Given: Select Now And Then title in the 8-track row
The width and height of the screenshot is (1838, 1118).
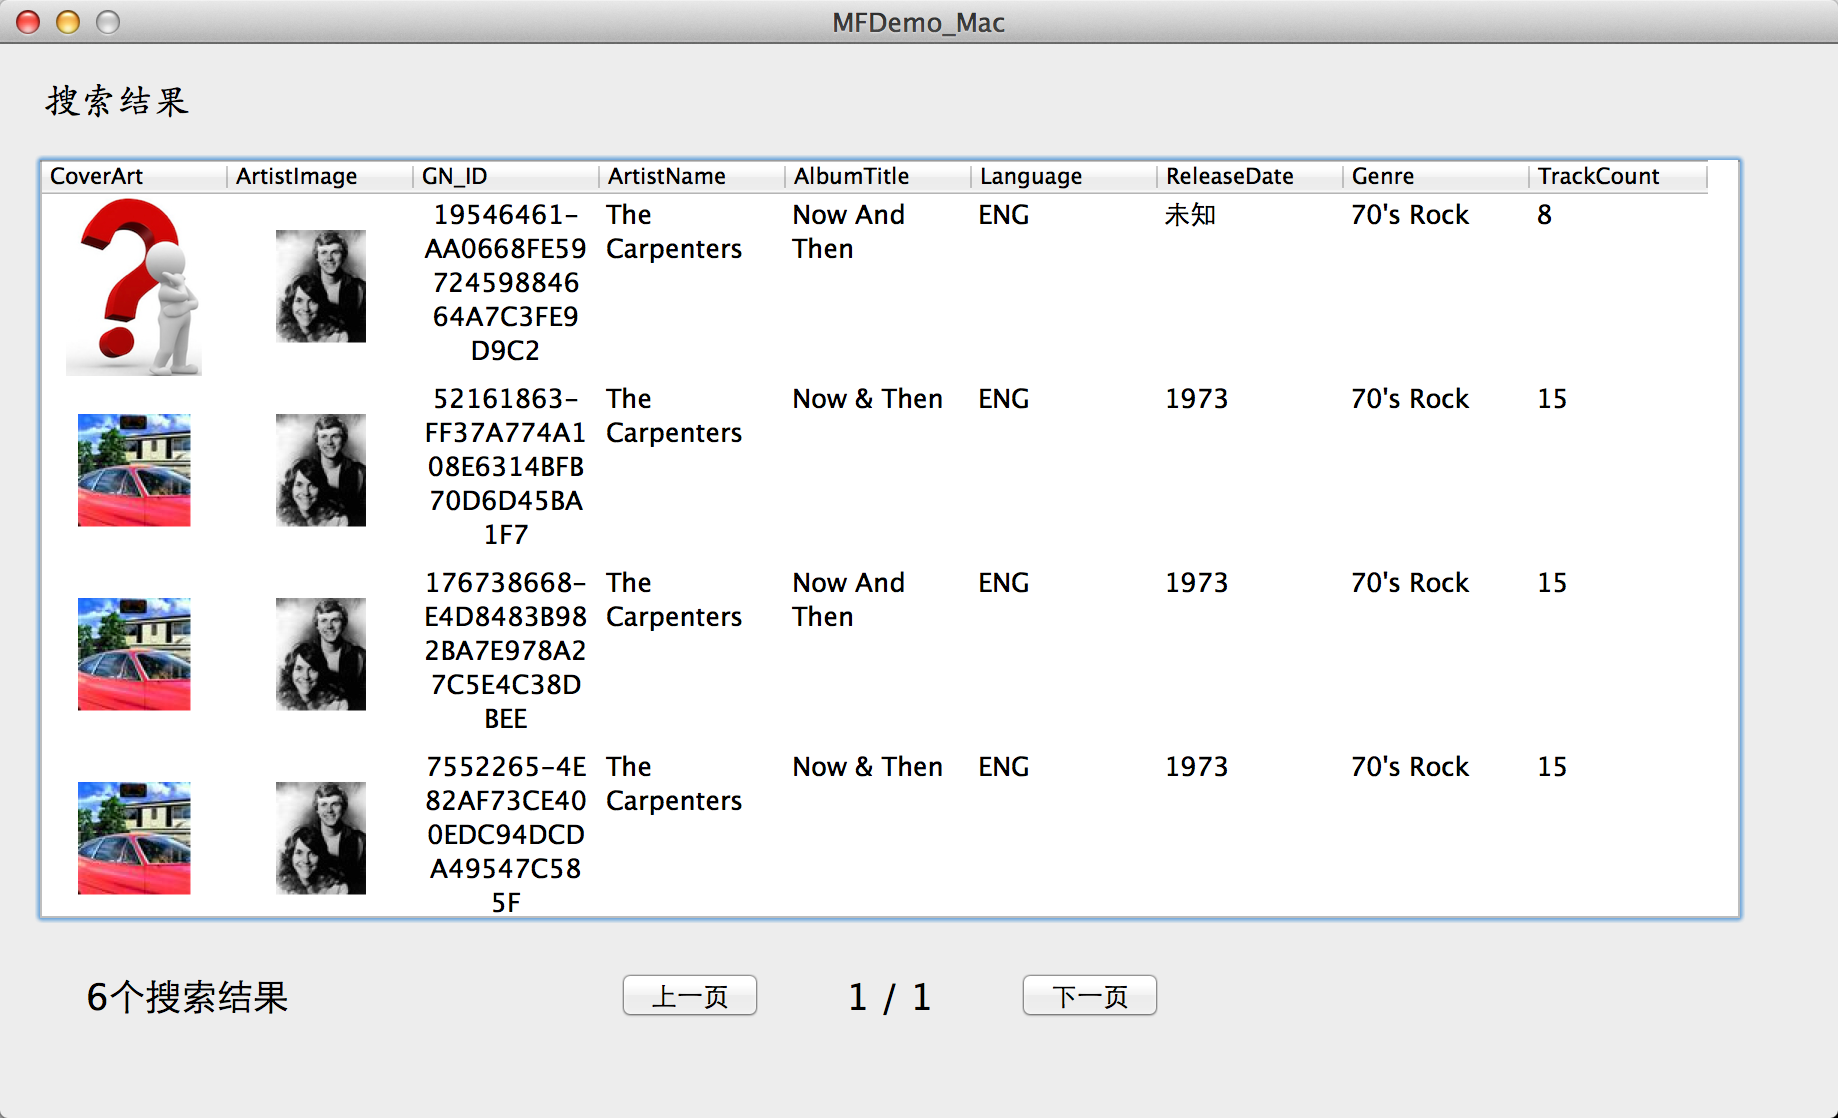Looking at the screenshot, I should [x=849, y=232].
